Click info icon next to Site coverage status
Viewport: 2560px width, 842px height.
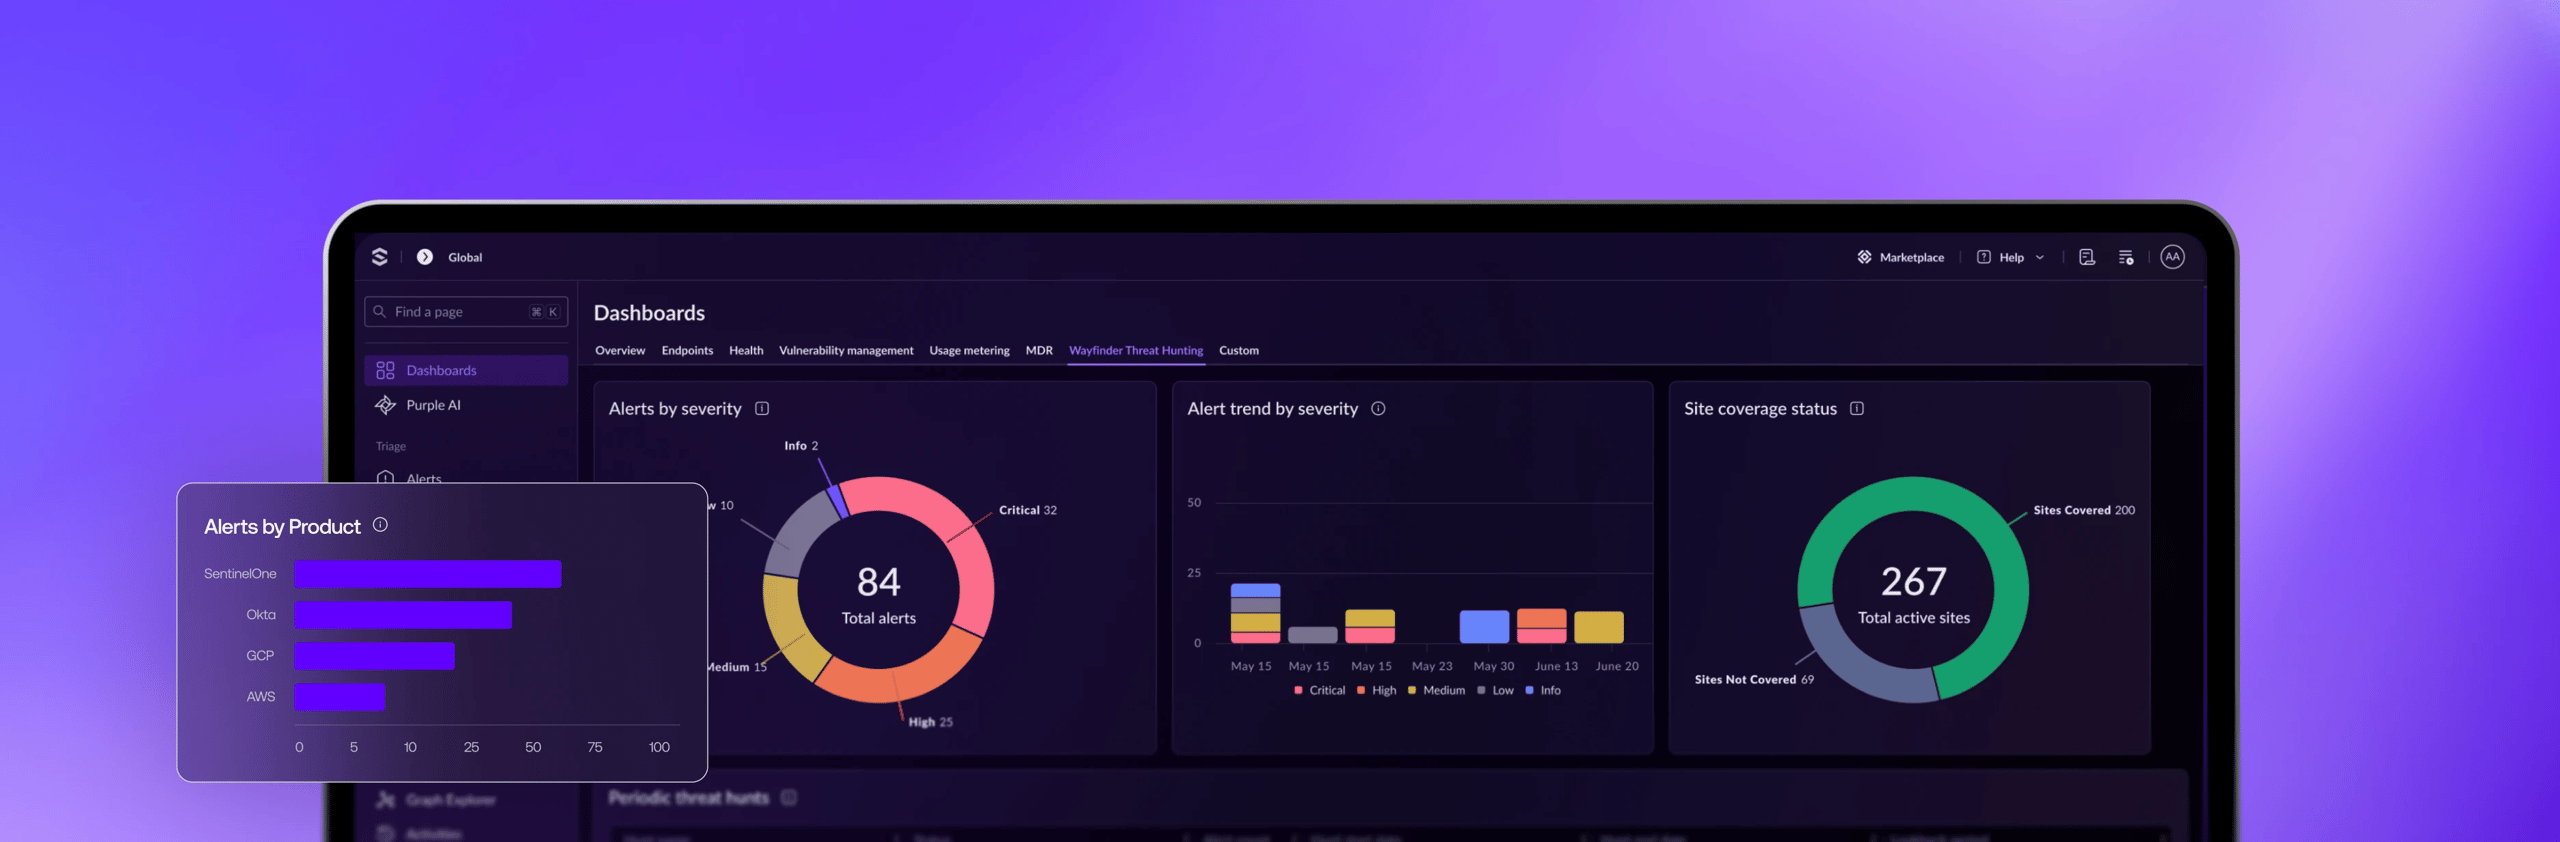(1857, 408)
